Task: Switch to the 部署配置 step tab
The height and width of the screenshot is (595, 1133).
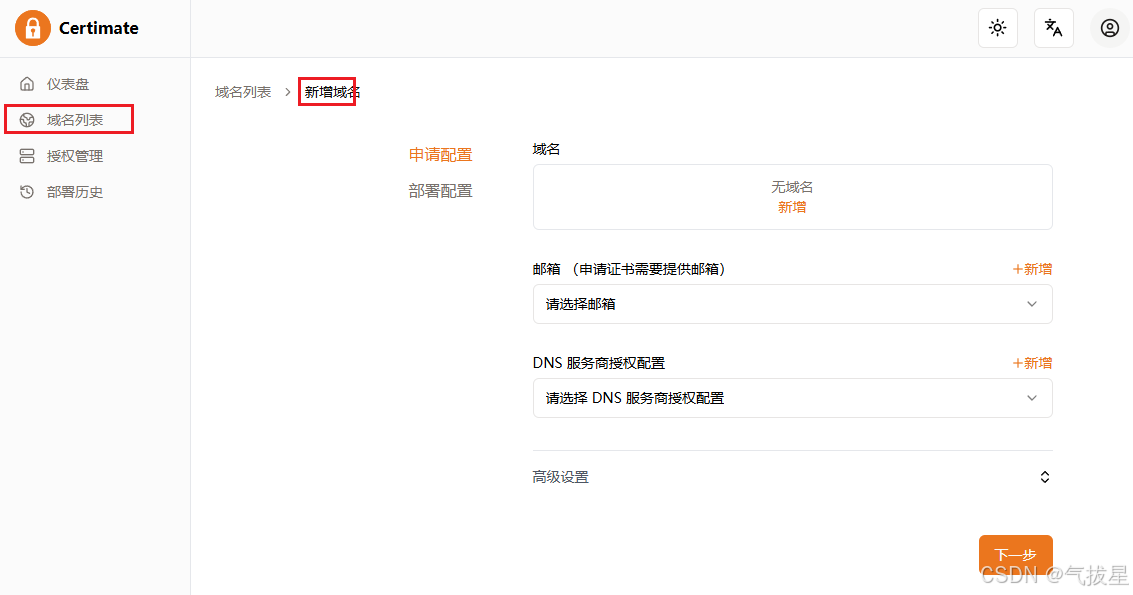Action: point(440,191)
